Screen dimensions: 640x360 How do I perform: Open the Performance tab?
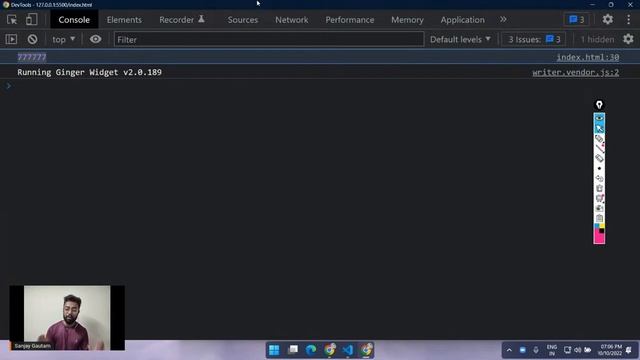coord(350,20)
